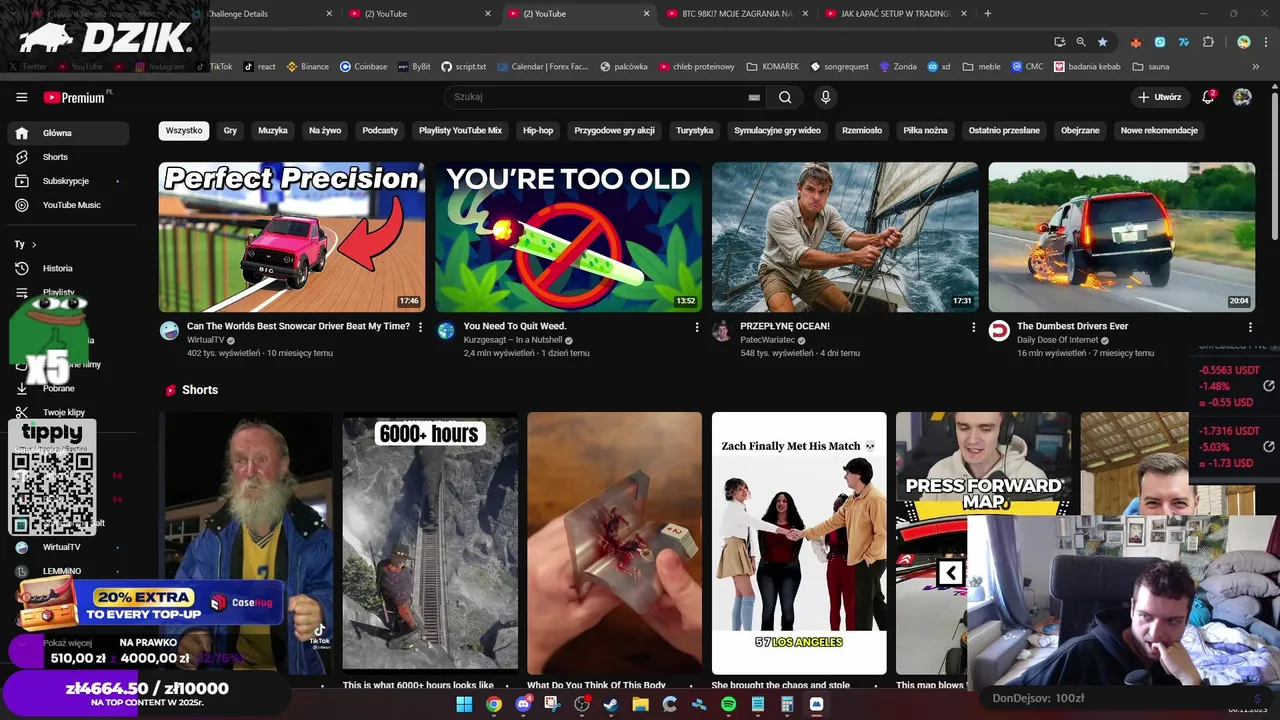
Task: Open the Binance bookmark
Action: click(x=308, y=67)
